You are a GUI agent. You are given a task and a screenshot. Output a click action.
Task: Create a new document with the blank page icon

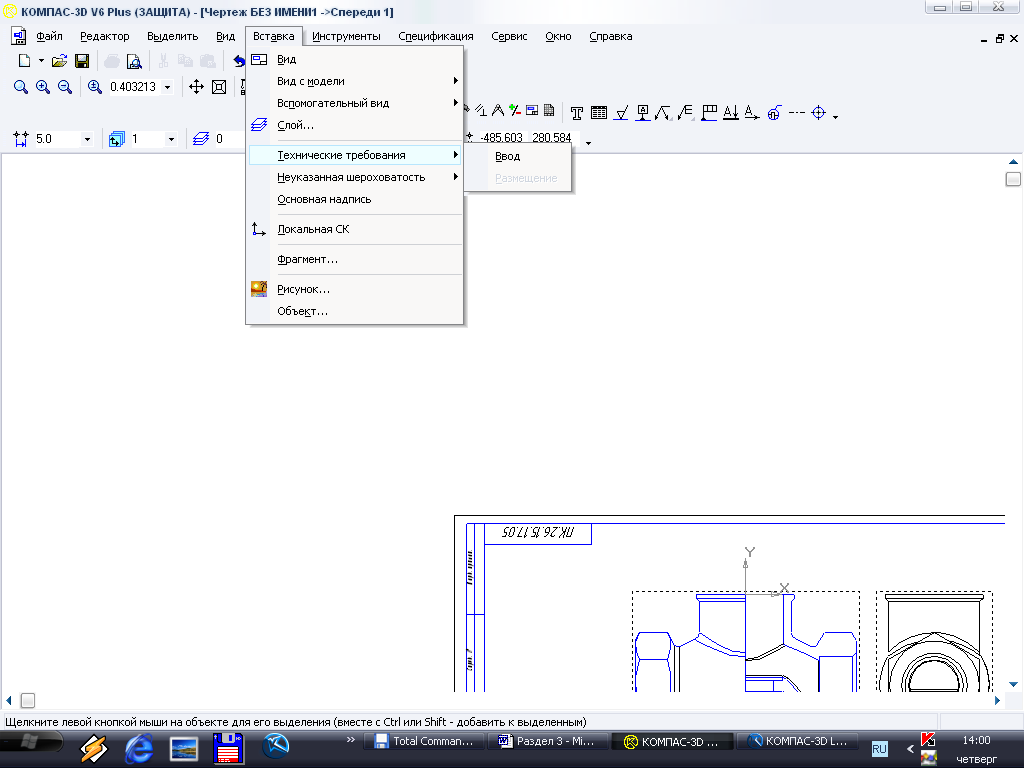[24, 61]
